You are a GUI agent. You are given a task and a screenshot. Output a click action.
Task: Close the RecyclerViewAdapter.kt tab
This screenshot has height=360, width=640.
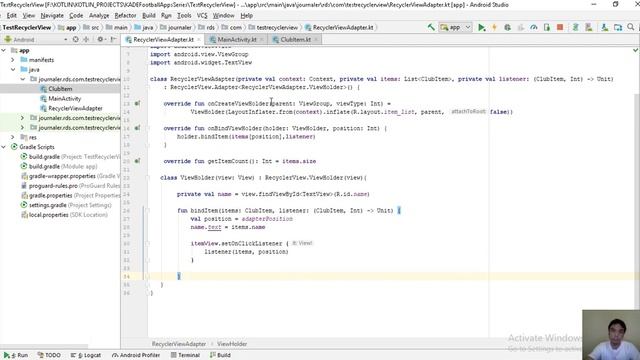click(199, 40)
